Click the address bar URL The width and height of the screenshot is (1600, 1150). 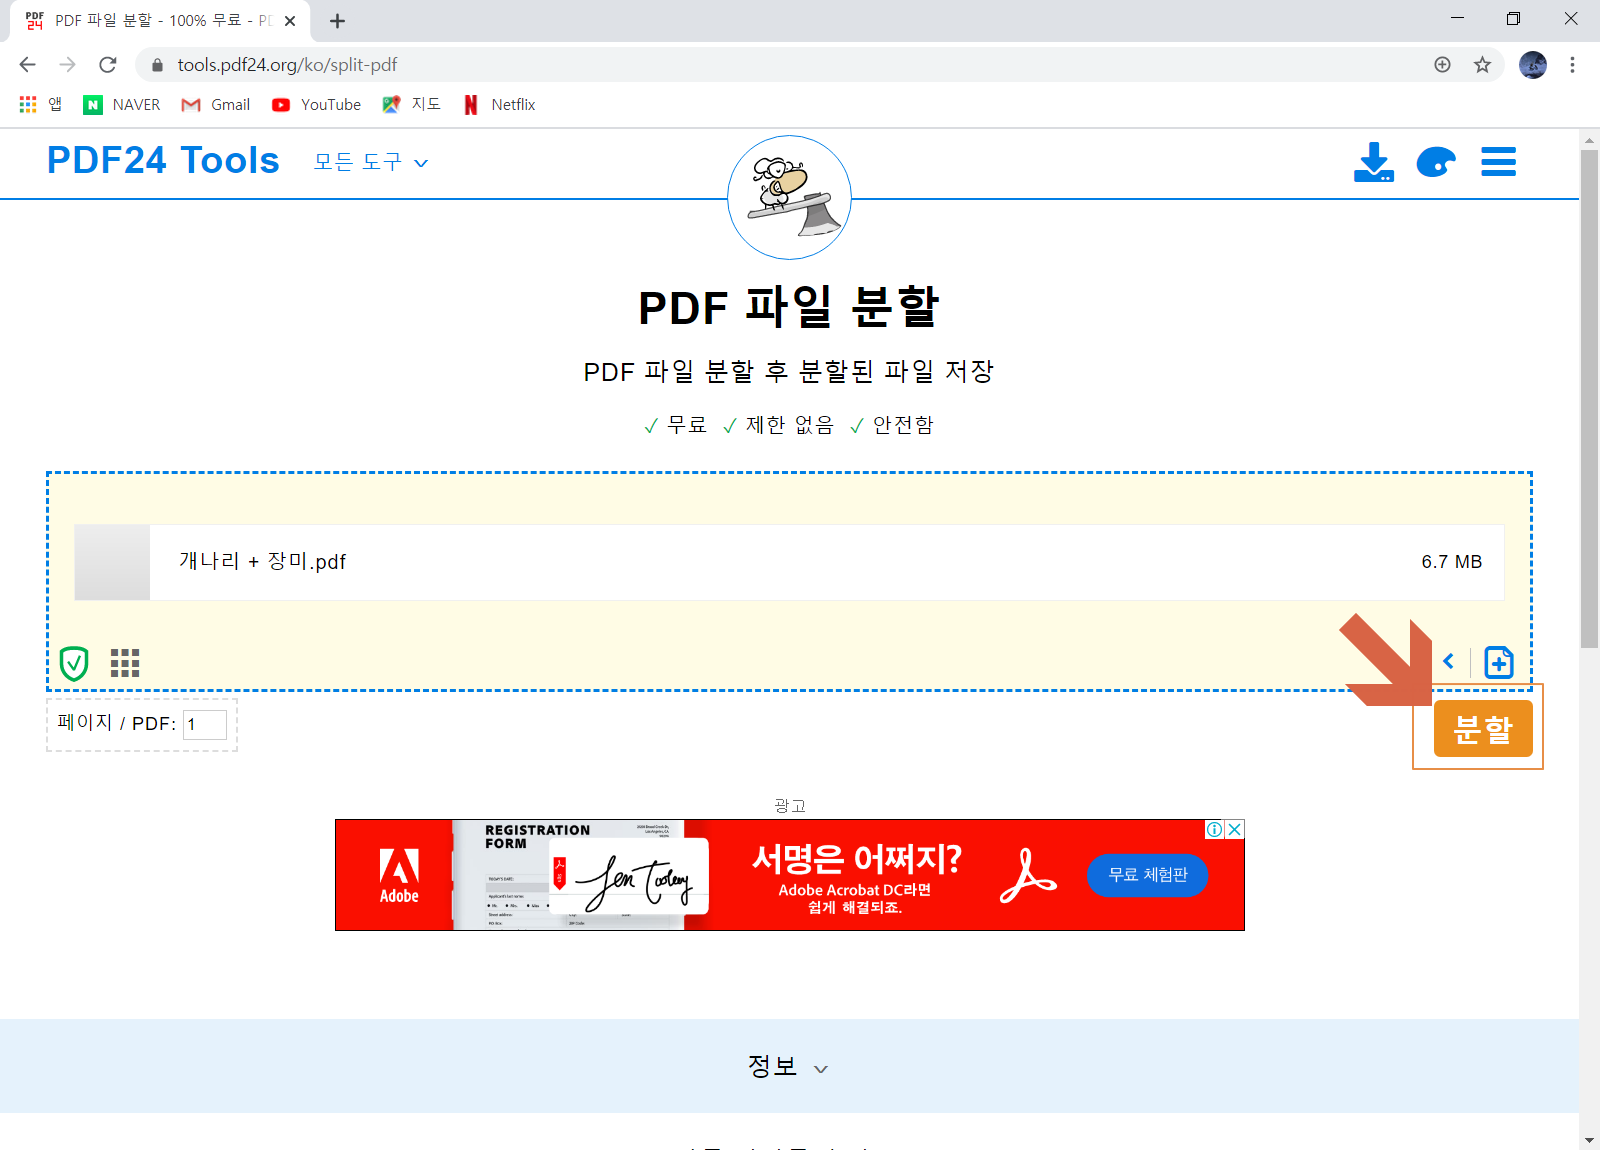click(287, 65)
